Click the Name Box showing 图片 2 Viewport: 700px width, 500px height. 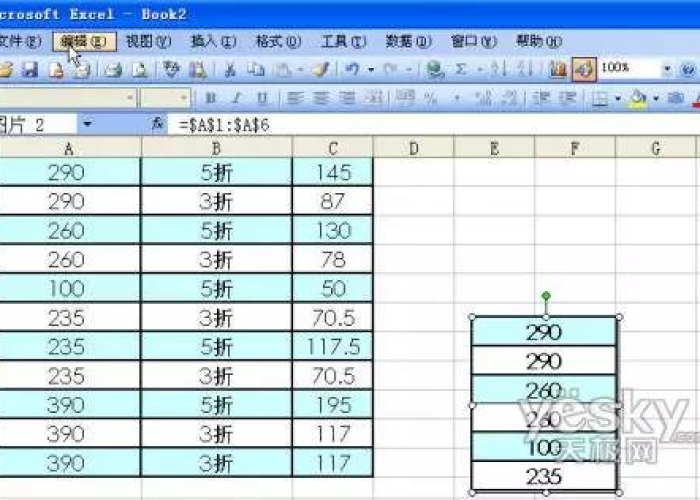(38, 125)
